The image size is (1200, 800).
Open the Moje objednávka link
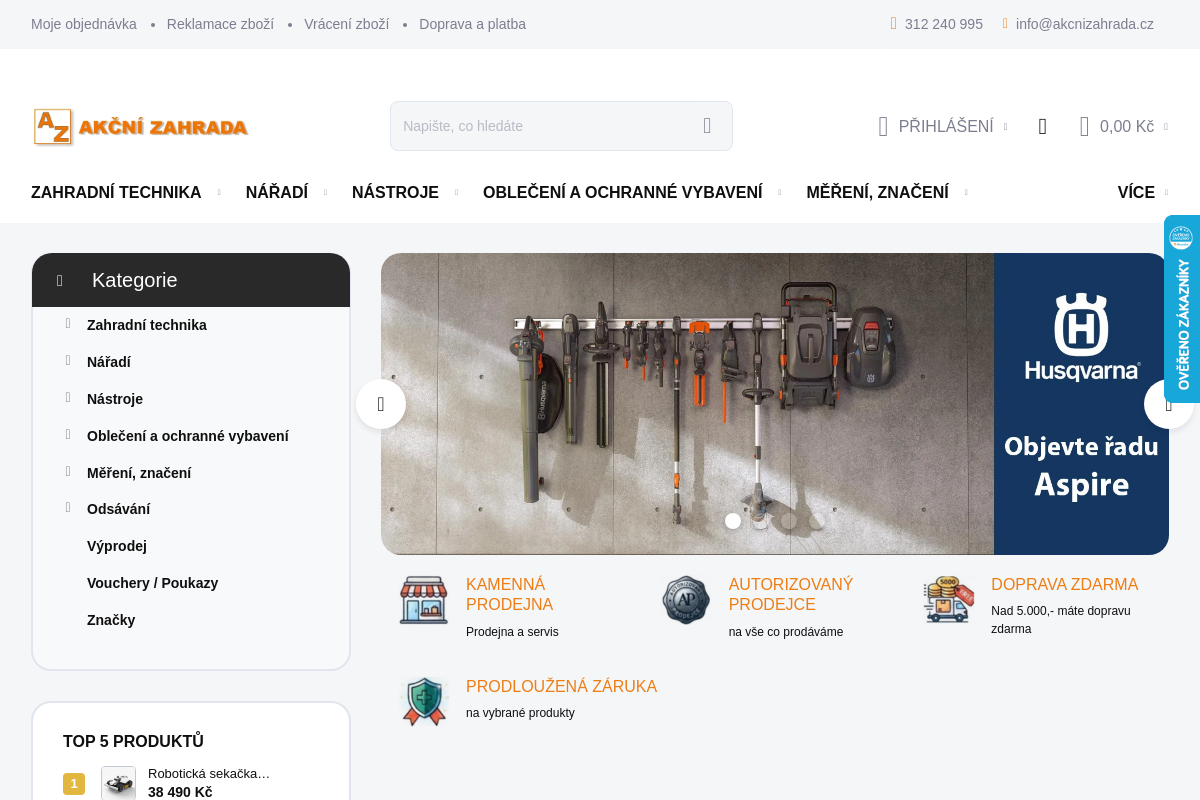84,24
